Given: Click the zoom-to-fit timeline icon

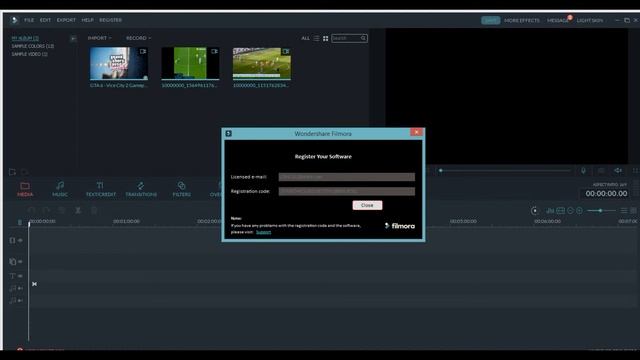Looking at the screenshot, I should tap(561, 211).
